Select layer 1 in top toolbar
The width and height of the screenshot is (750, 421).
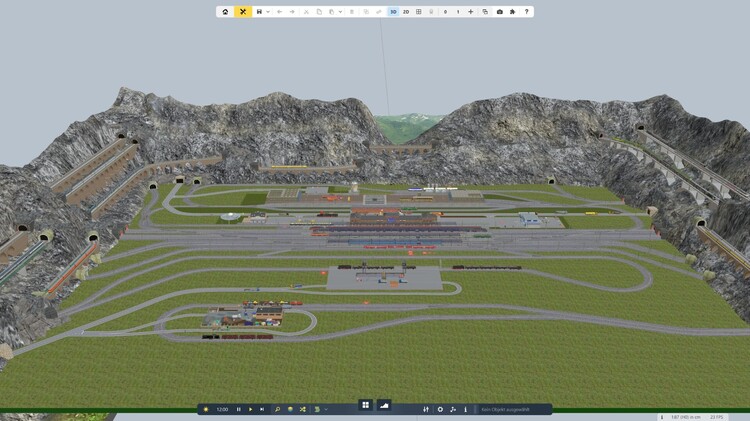tap(458, 11)
